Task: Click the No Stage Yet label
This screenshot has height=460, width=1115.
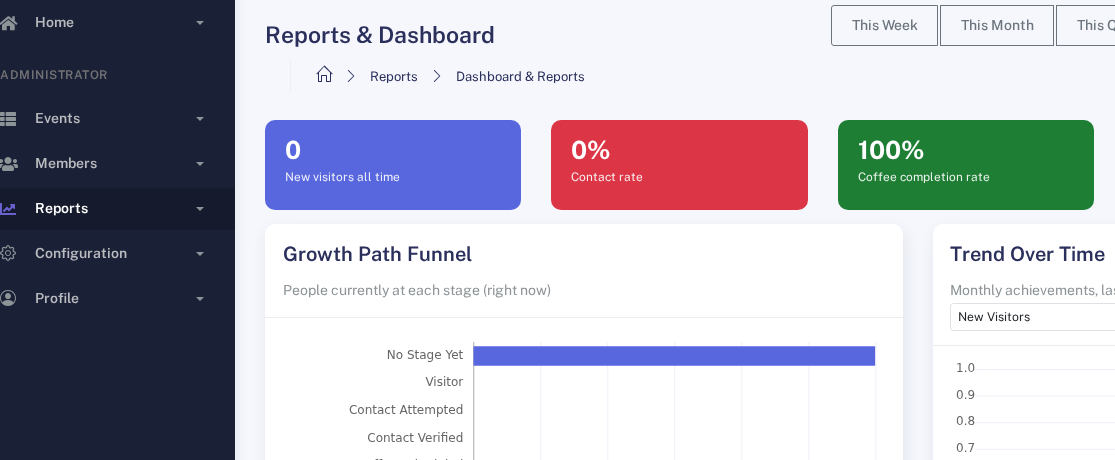Action: [x=425, y=355]
